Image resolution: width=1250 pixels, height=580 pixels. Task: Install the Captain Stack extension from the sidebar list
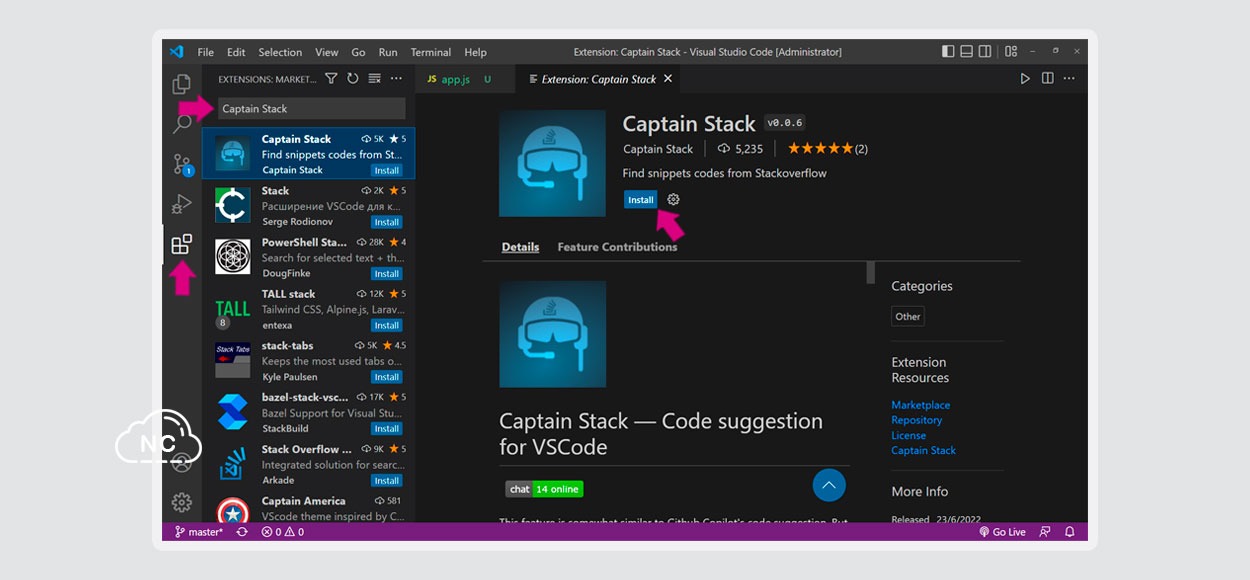coord(387,171)
